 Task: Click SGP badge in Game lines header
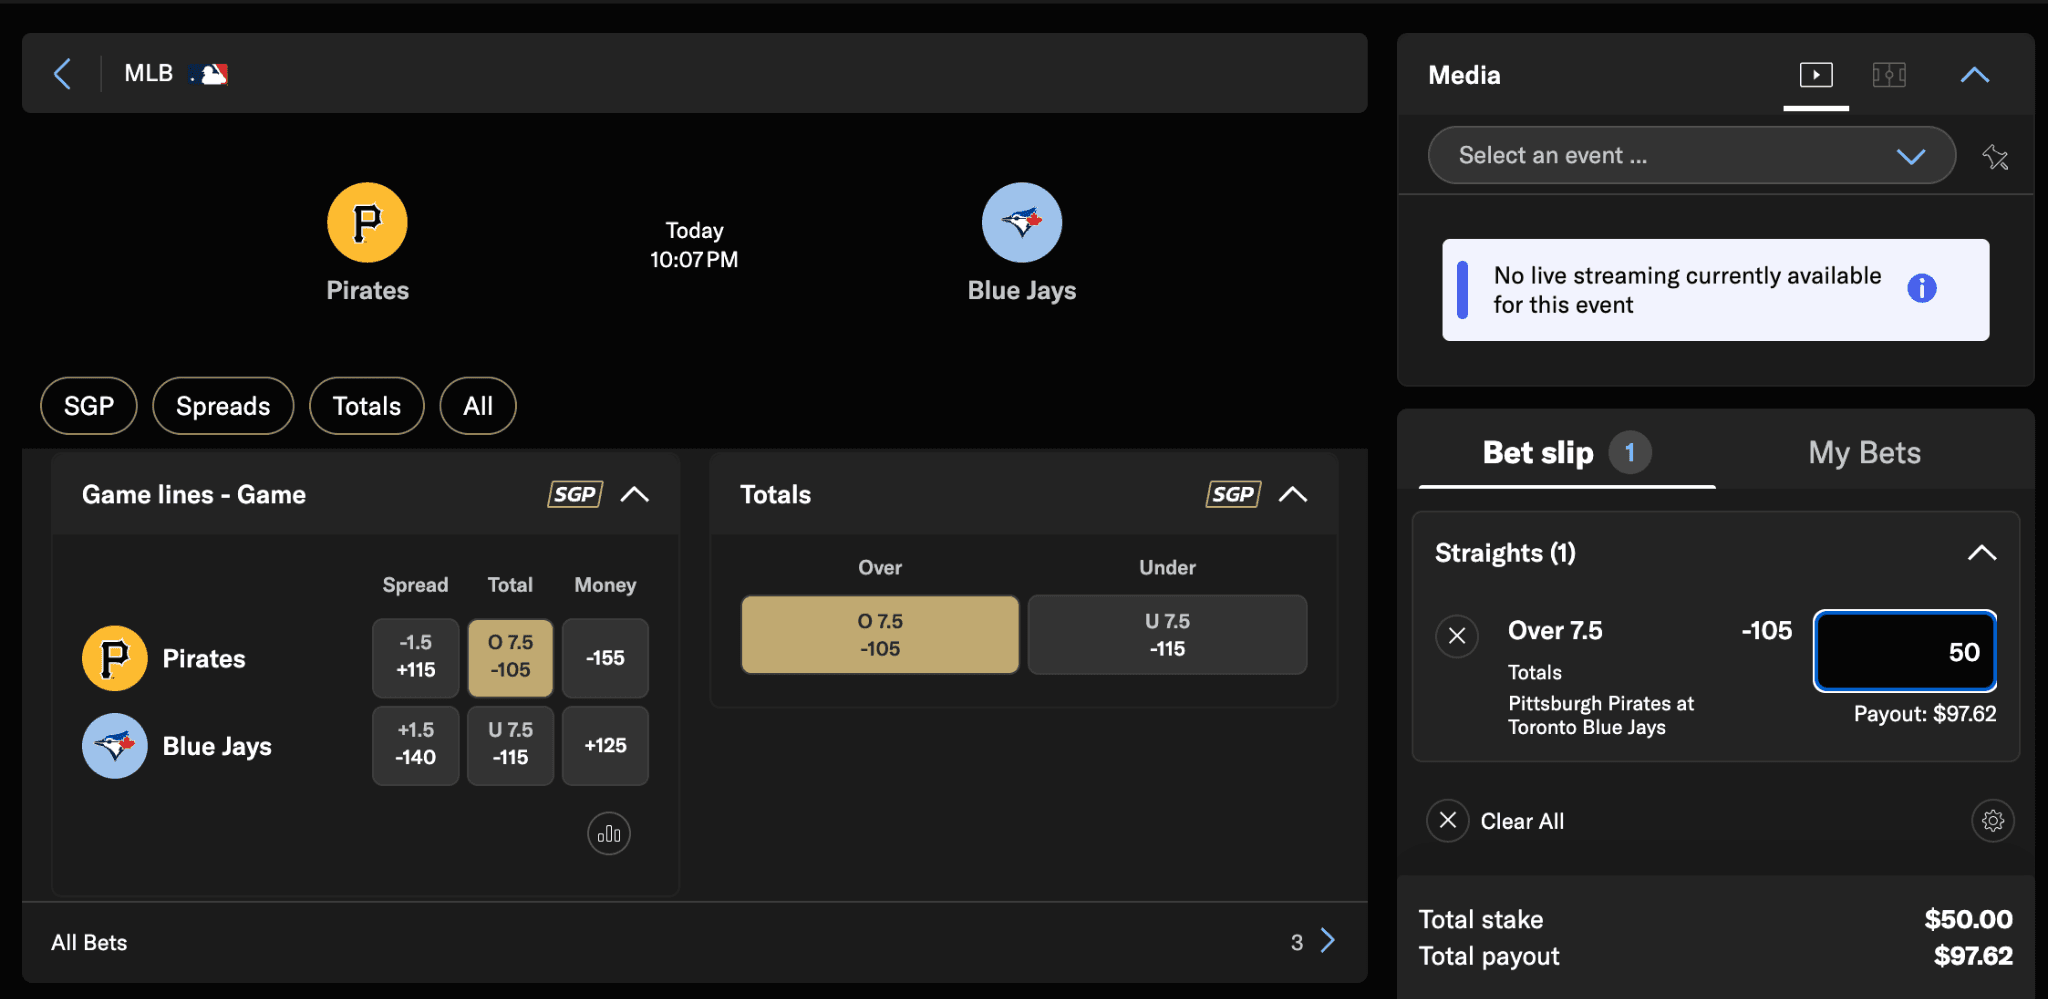pyautogui.click(x=575, y=494)
